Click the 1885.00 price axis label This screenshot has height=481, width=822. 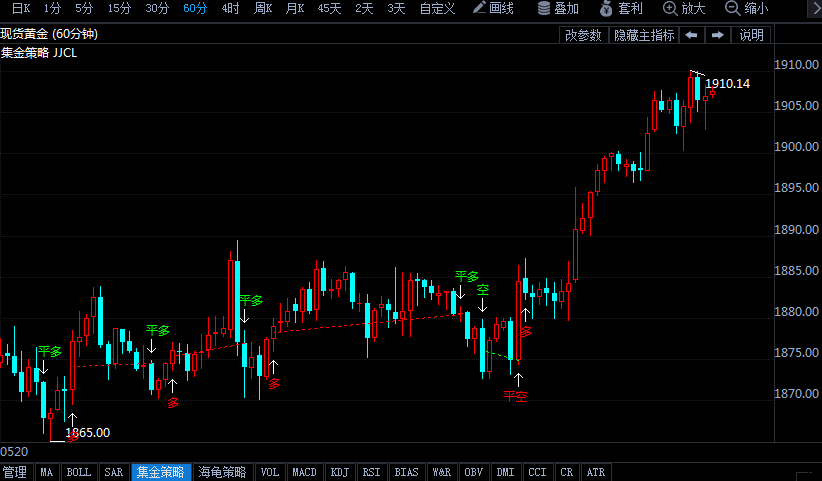796,271
